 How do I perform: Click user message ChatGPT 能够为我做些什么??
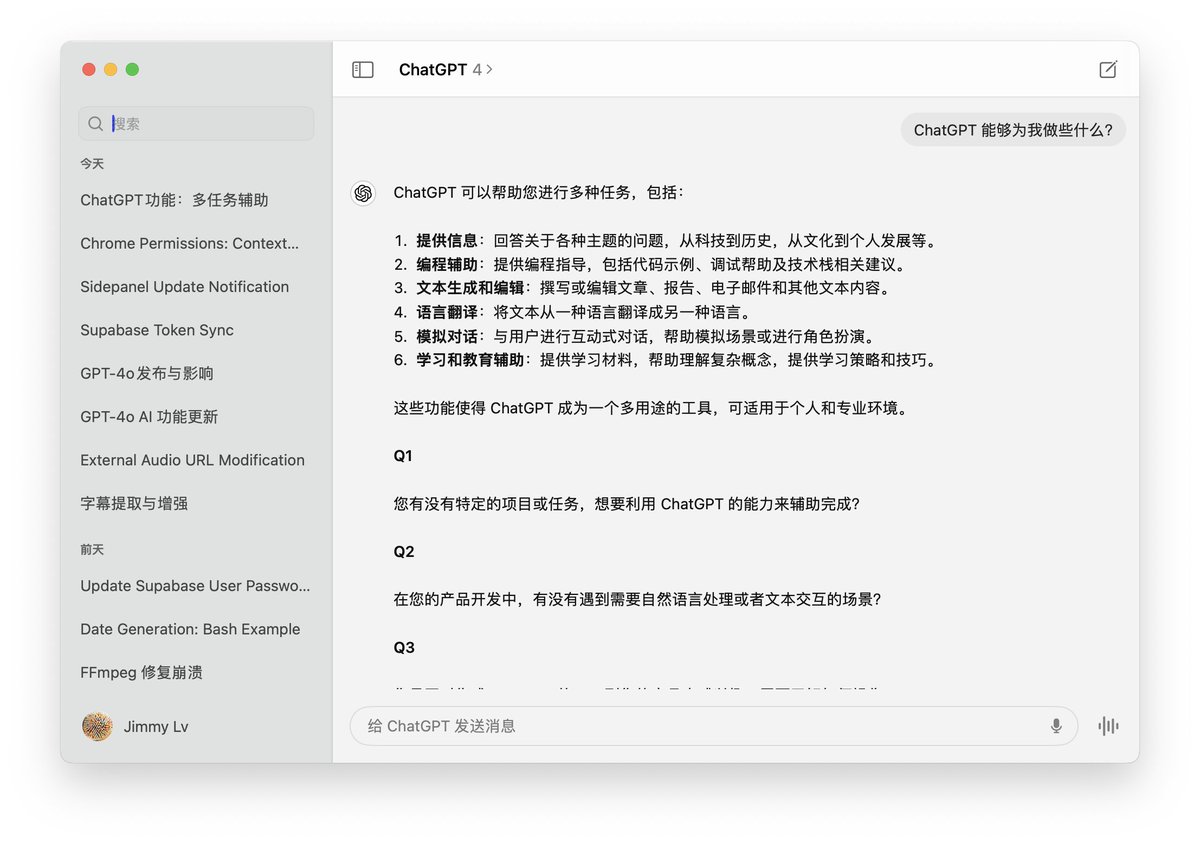pos(1013,130)
